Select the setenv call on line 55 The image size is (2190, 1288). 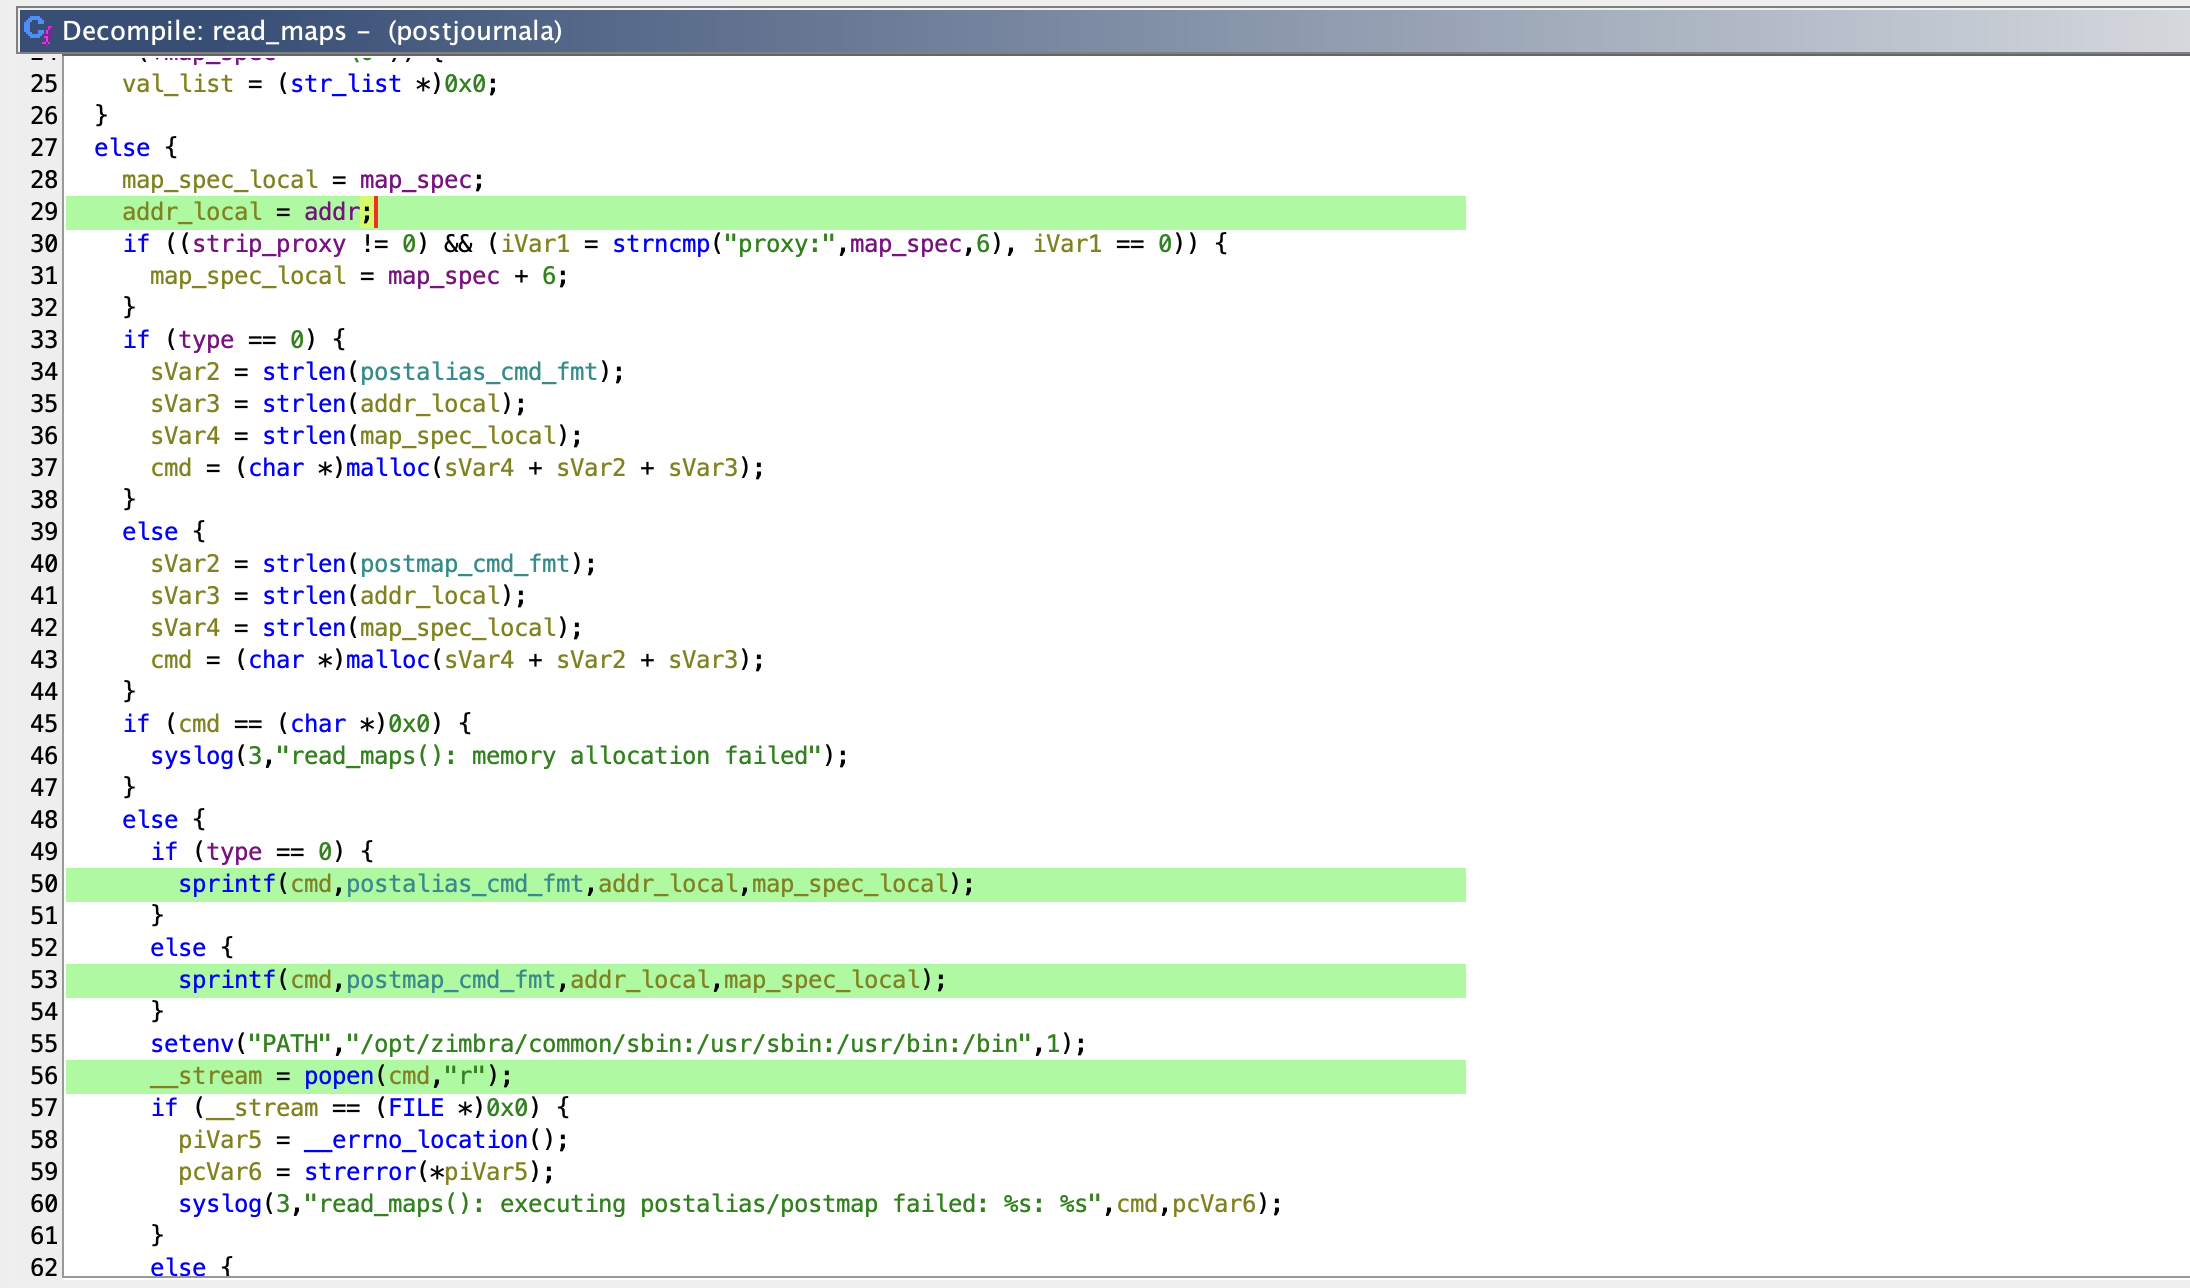(x=192, y=1043)
